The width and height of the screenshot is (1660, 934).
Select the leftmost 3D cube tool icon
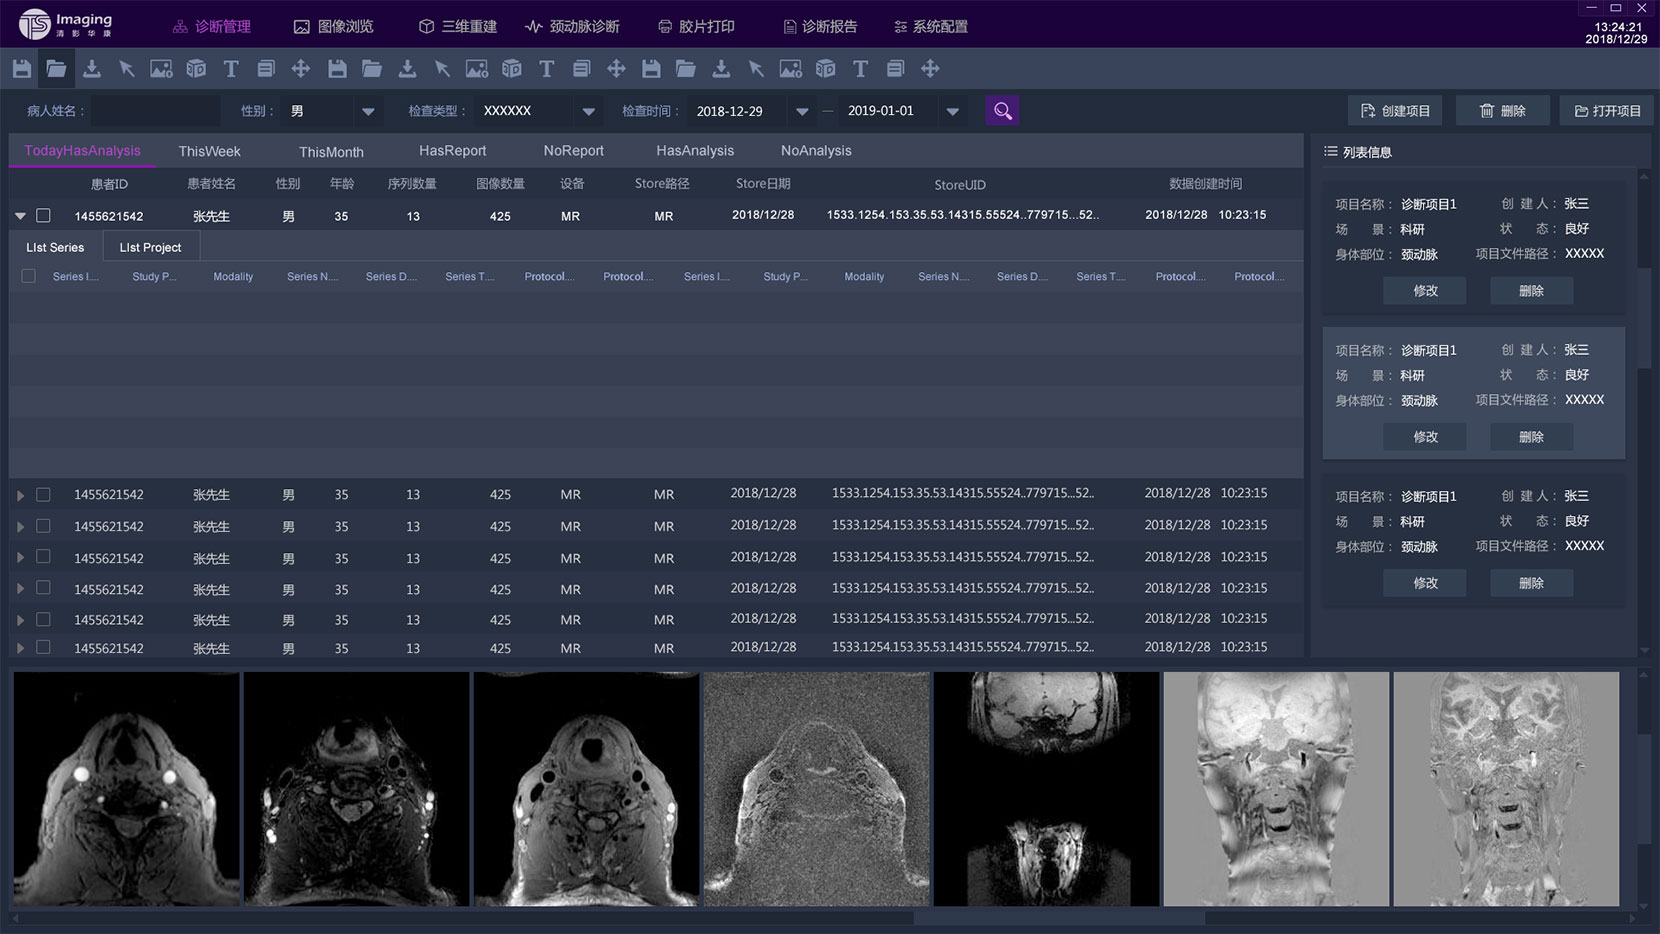[x=196, y=69]
